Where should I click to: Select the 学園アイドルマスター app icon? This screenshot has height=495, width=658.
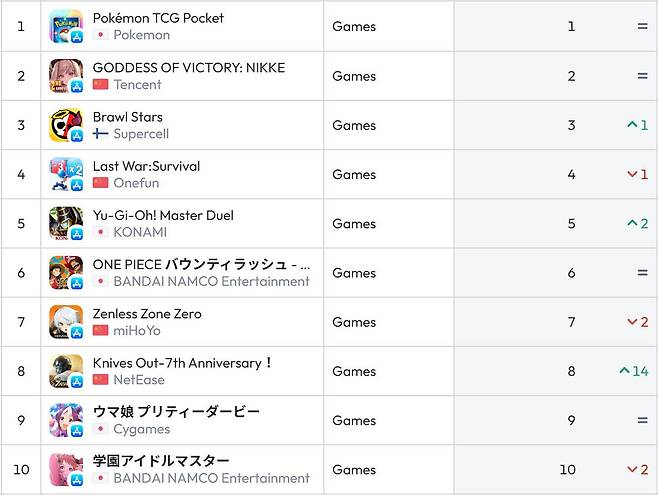coord(66,469)
